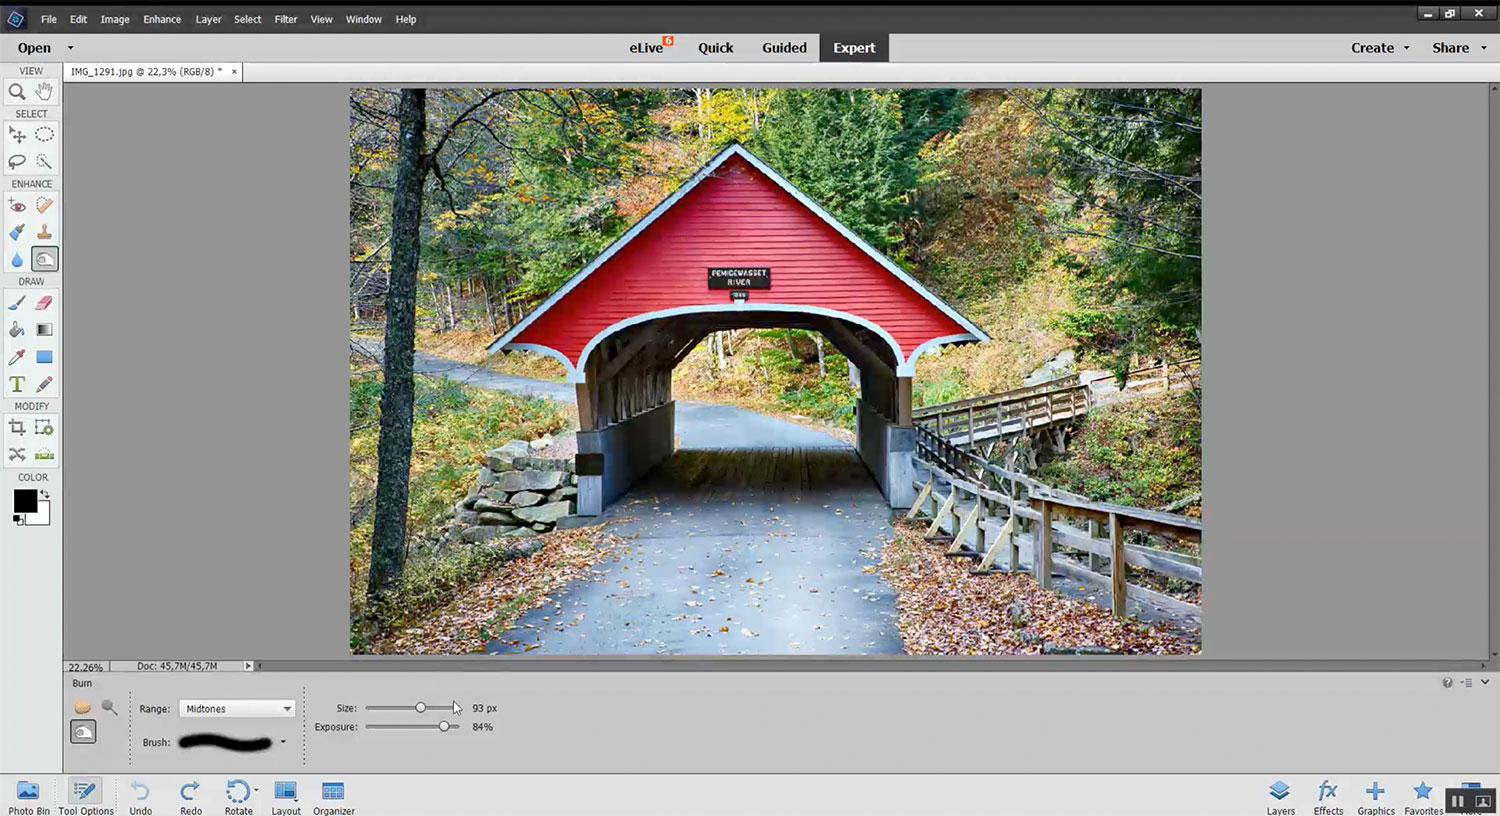Expand the Brush preset picker arrow
1500x816 pixels.
pyautogui.click(x=283, y=742)
